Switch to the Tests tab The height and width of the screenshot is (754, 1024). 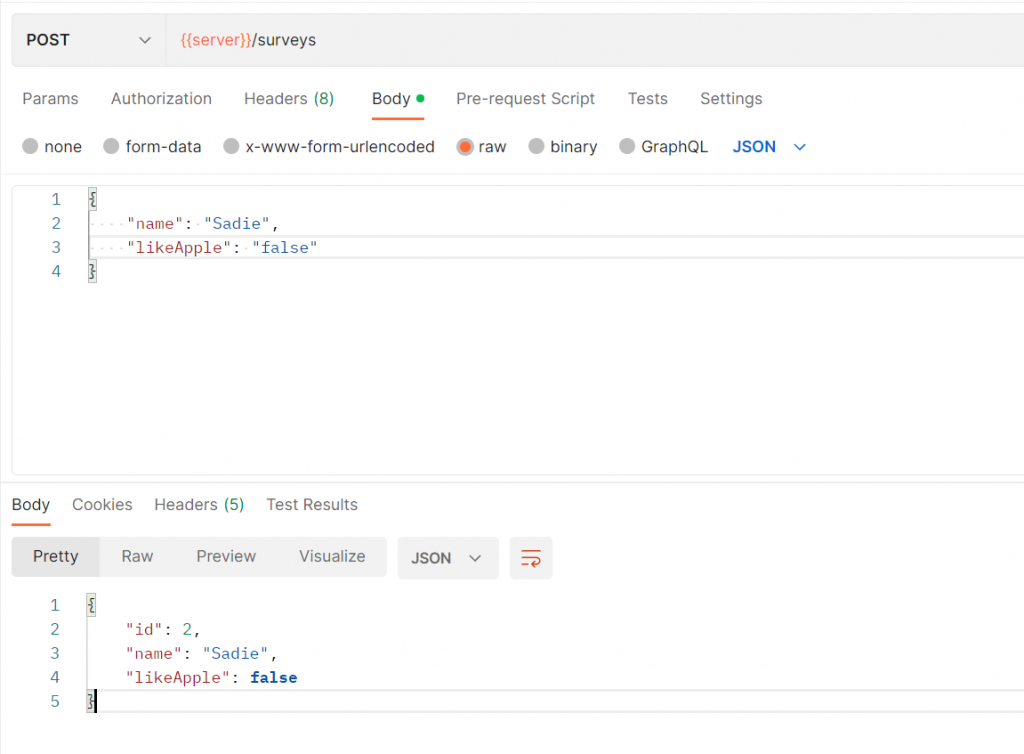[647, 99]
